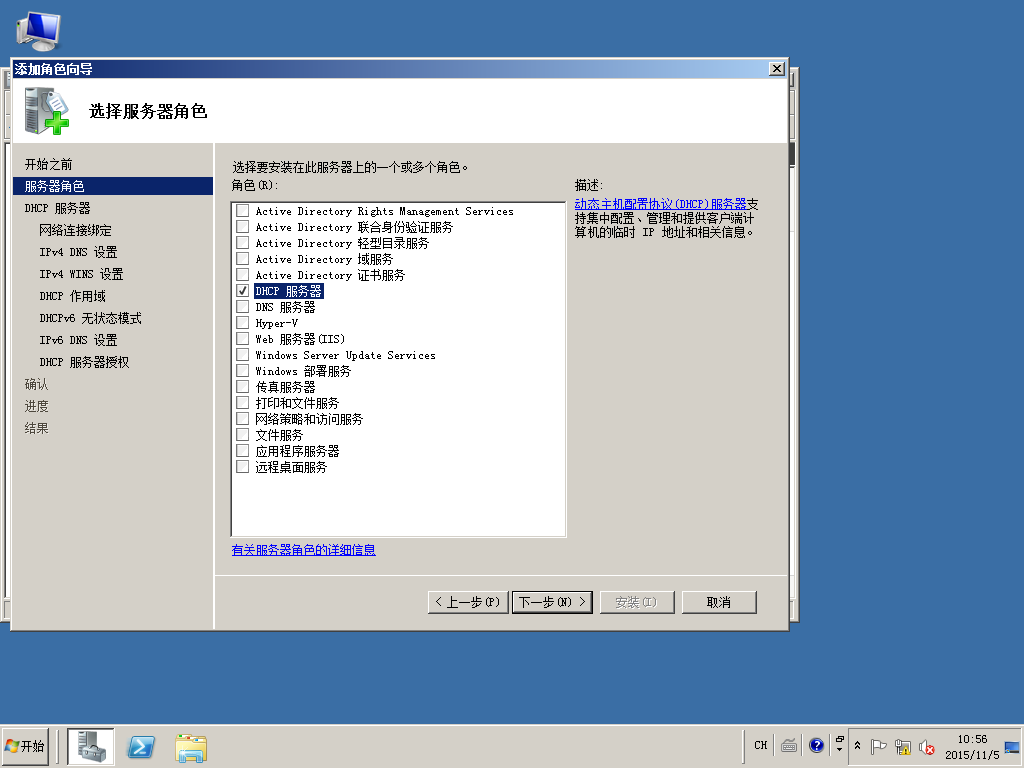This screenshot has width=1024, height=768.
Task: Select DHCP 服务器 step in sidebar
Action: pyautogui.click(x=57, y=208)
